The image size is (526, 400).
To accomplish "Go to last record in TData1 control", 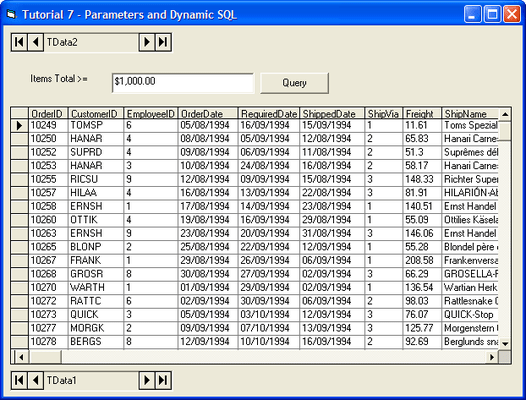I will [163, 381].
